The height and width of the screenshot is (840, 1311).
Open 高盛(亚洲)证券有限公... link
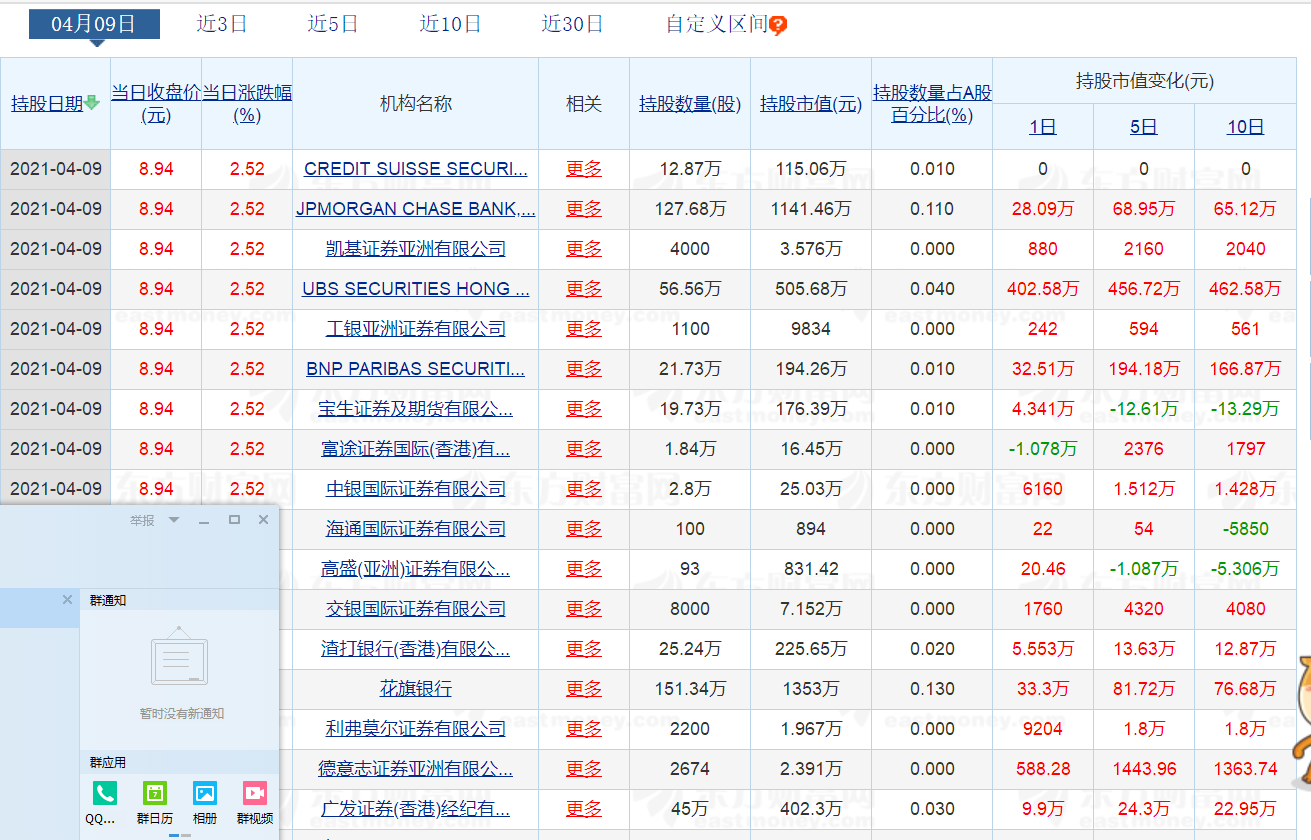click(416, 569)
